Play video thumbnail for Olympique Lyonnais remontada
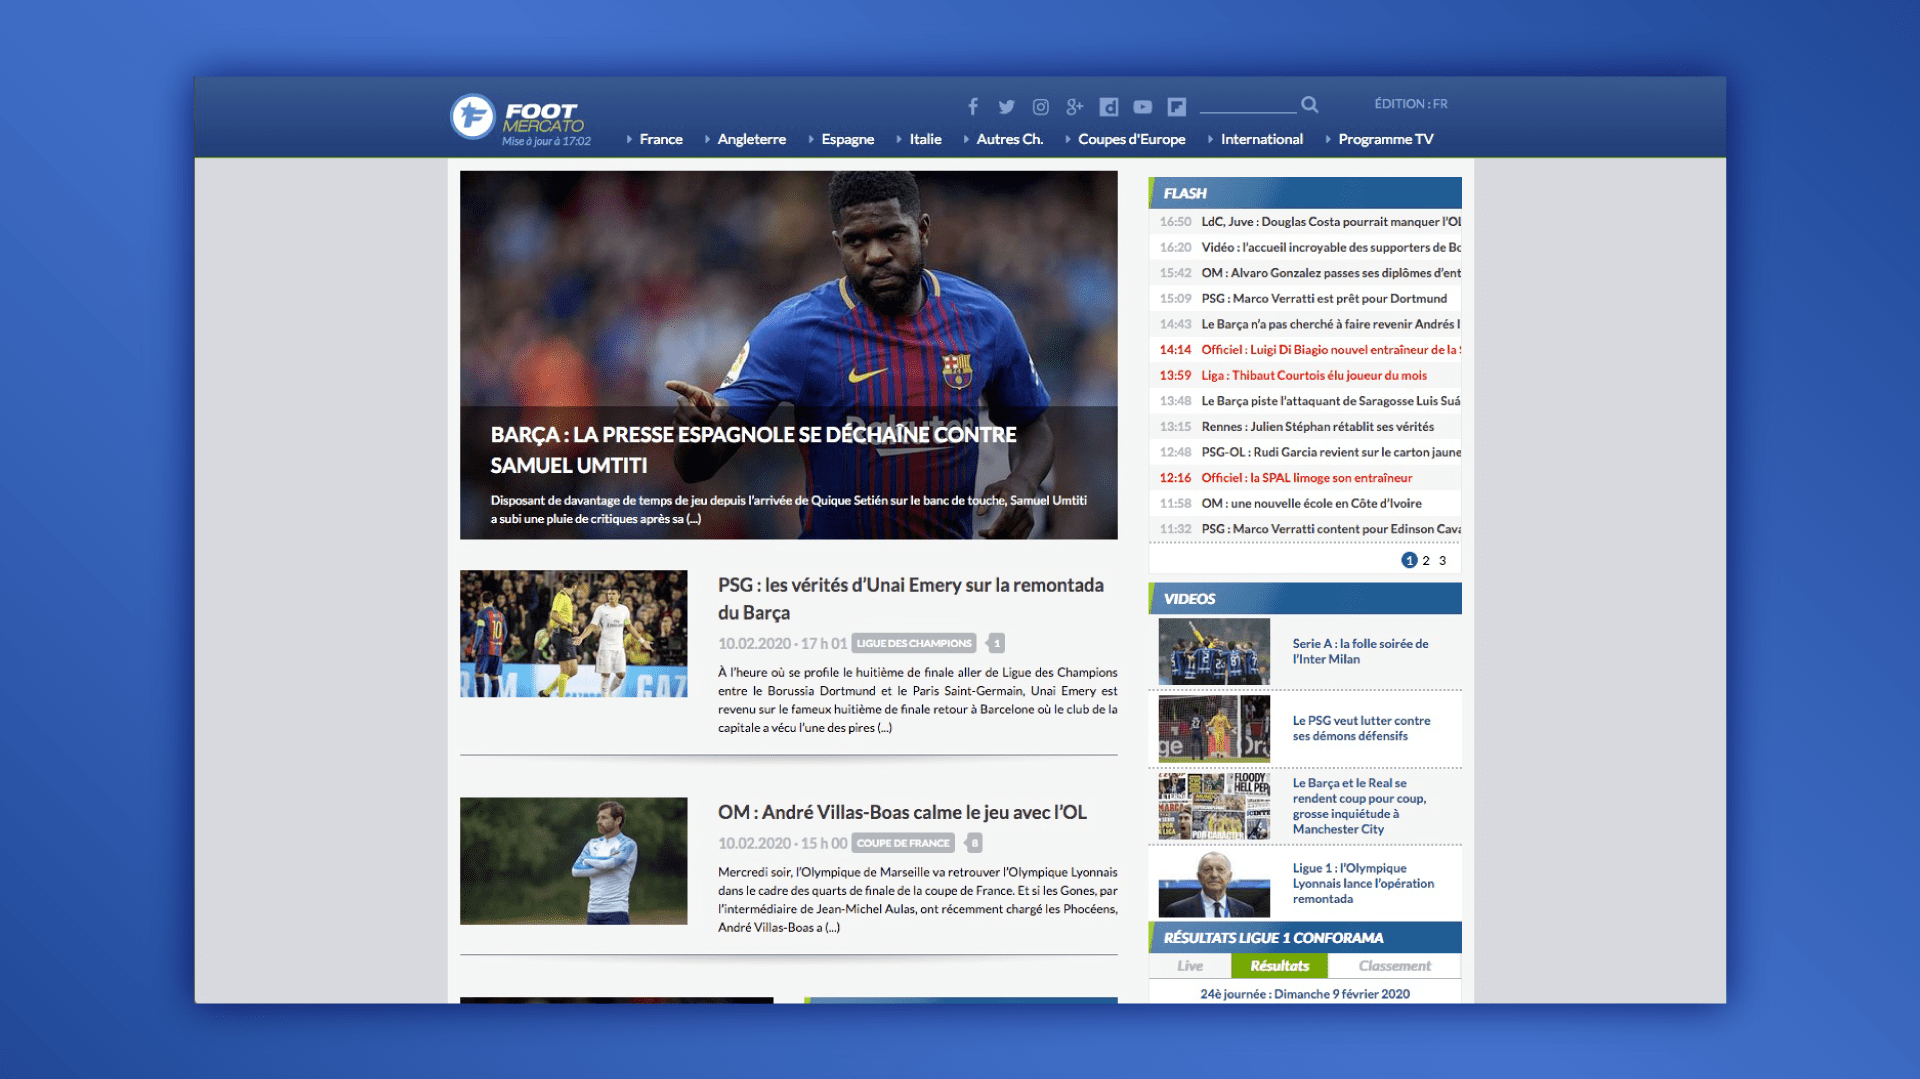Screen dimensions: 1920x1079 click(1214, 884)
